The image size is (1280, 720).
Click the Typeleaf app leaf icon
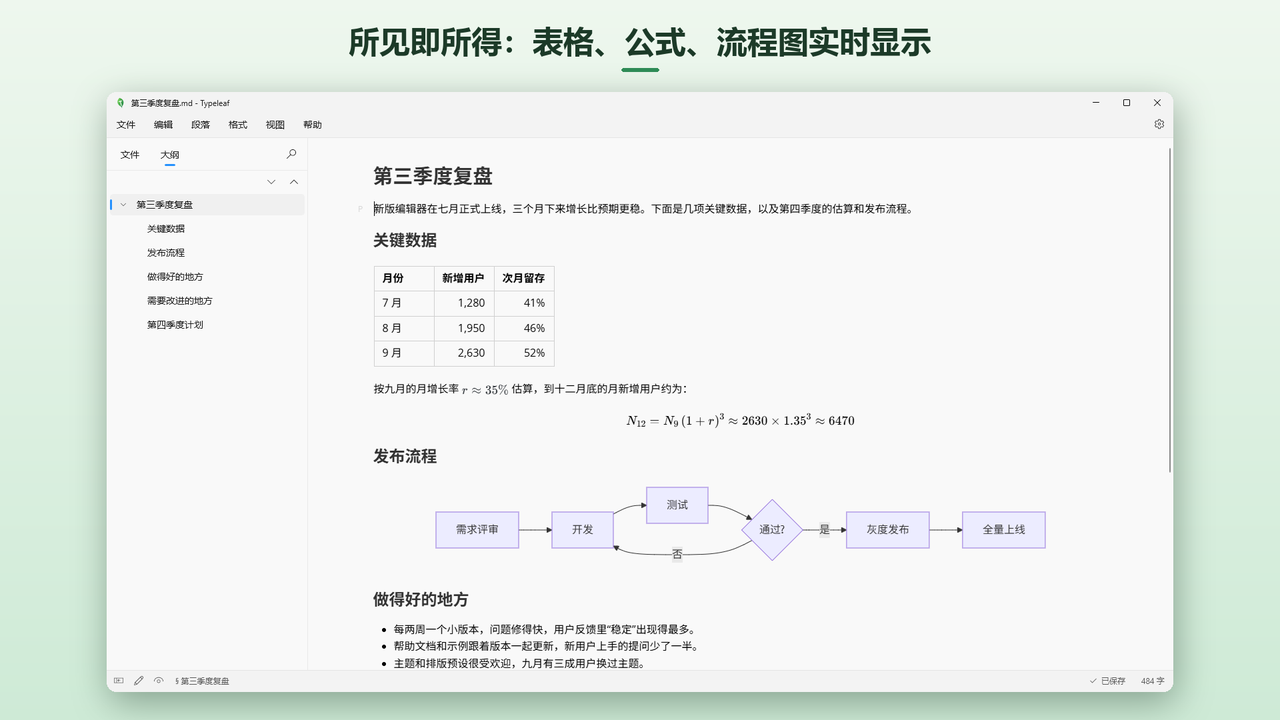coord(121,103)
